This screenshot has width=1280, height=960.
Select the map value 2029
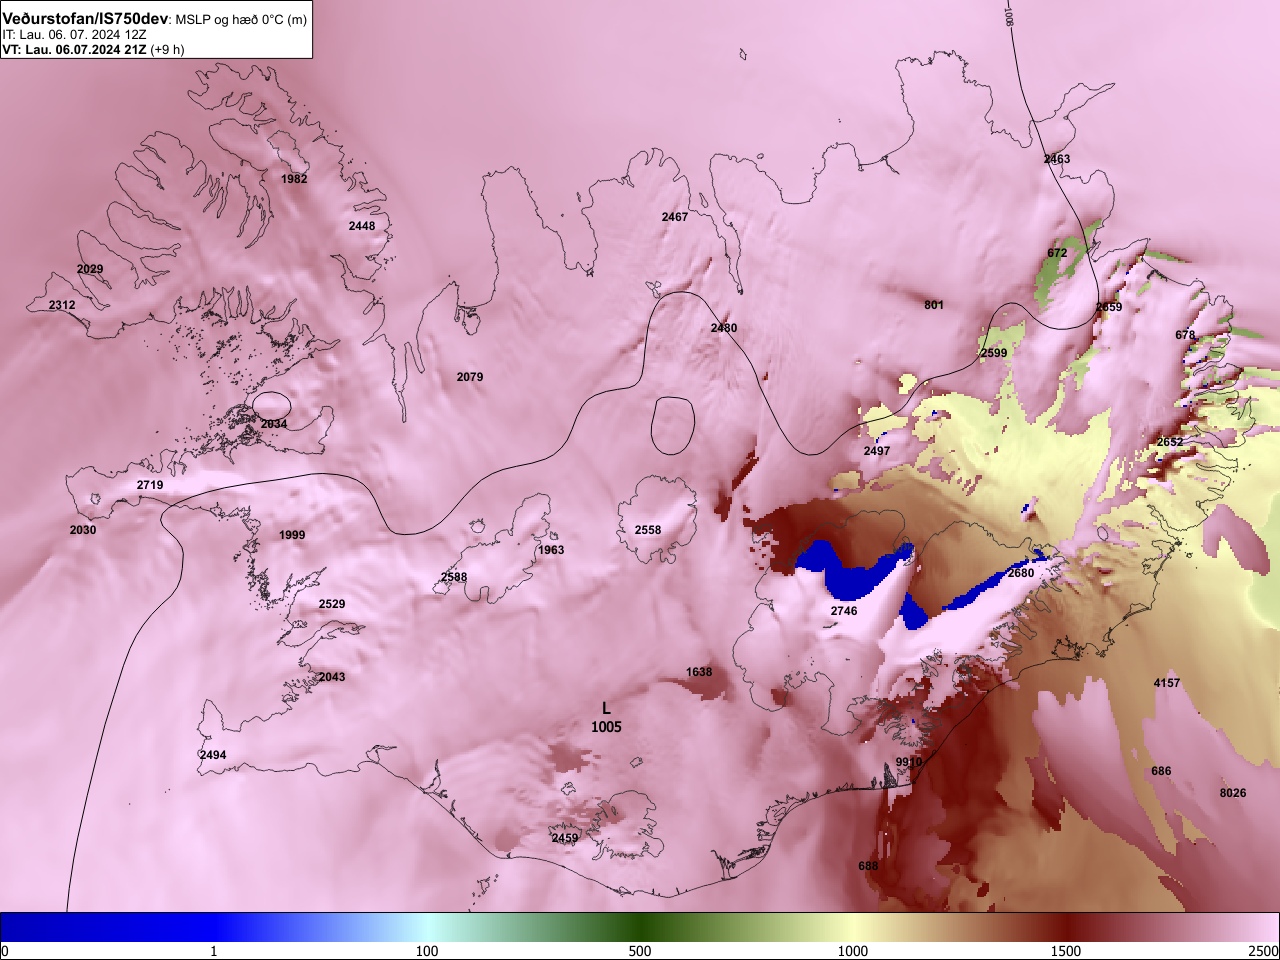(x=90, y=269)
